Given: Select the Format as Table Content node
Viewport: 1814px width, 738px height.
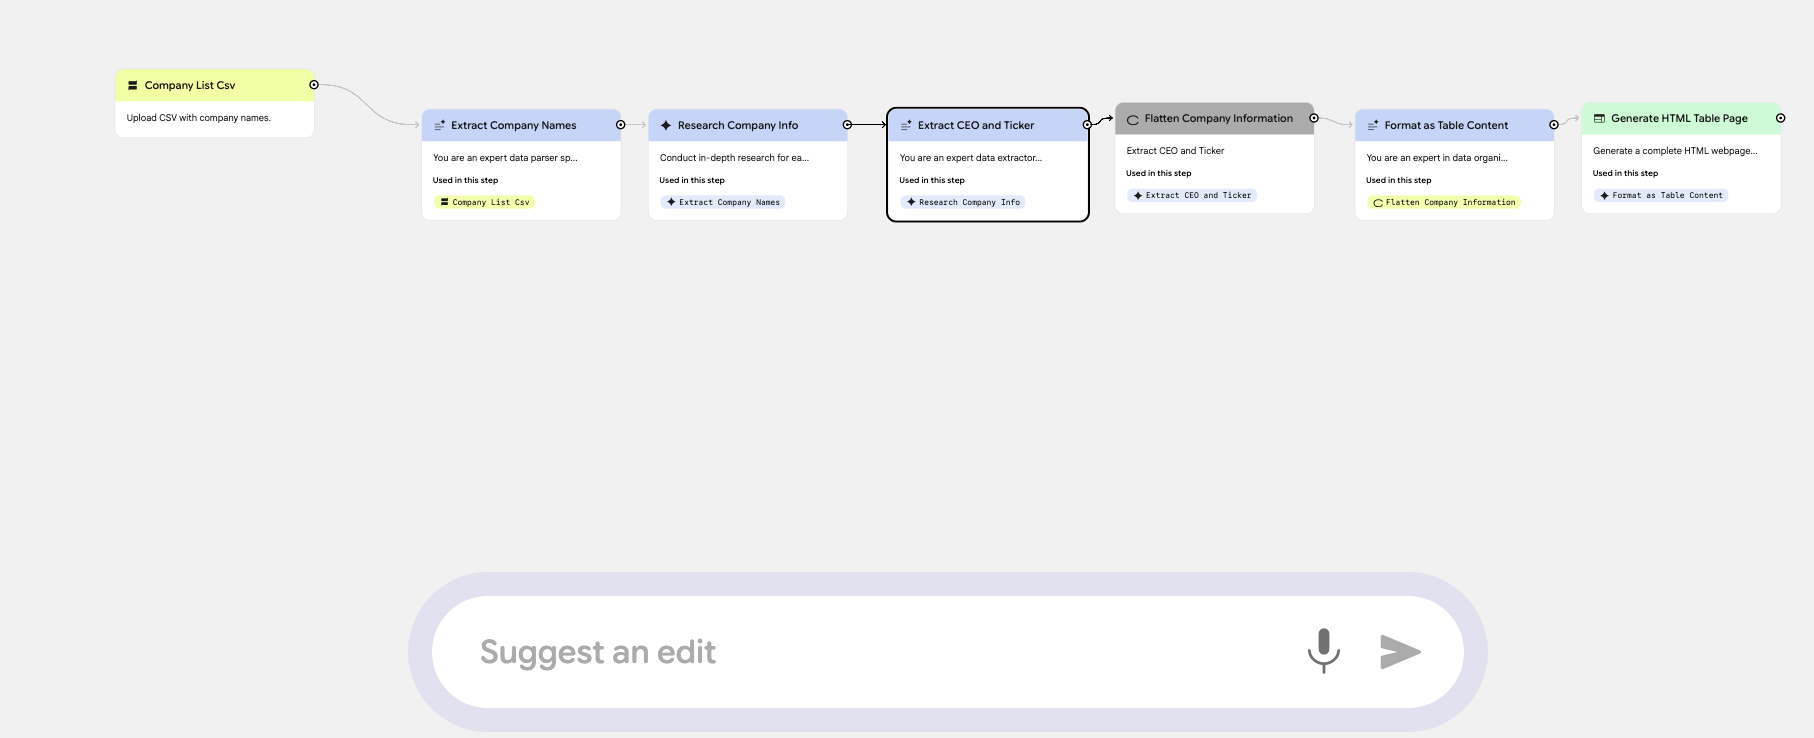Looking at the screenshot, I should pos(1445,126).
